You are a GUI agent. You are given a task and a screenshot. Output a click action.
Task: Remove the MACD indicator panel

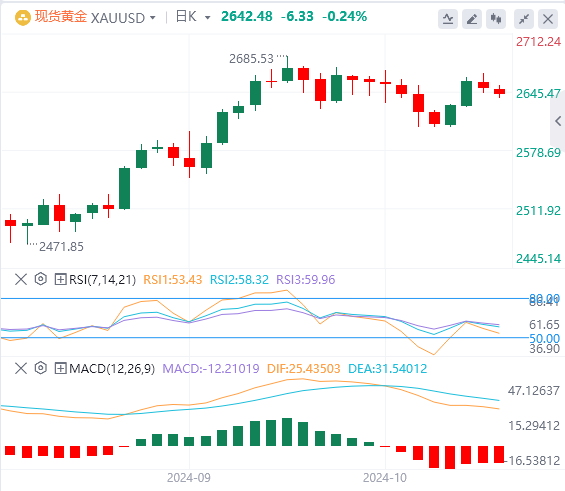click(21, 368)
